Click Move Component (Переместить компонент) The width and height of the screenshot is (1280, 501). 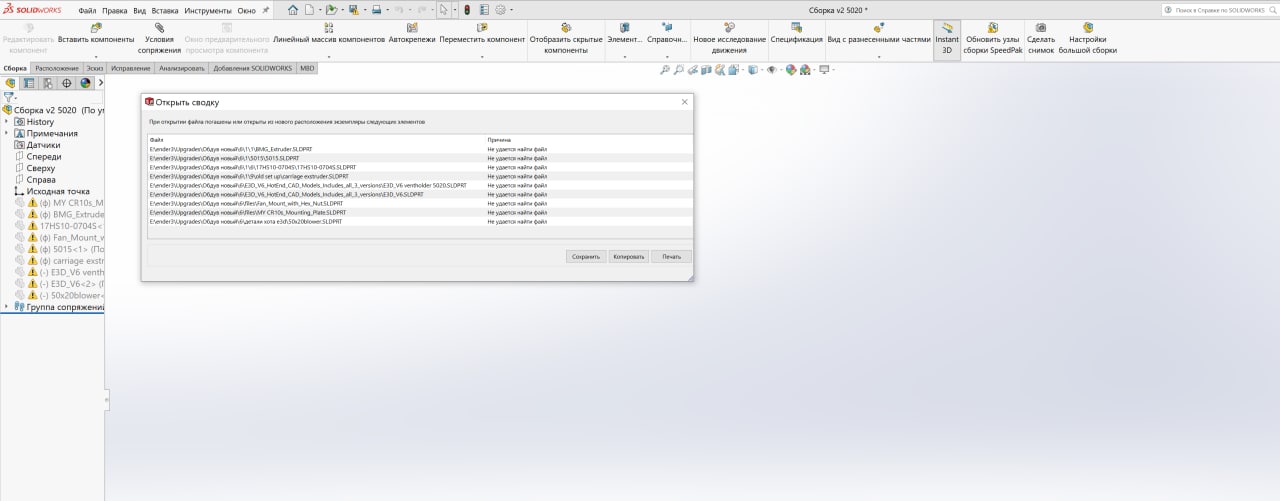click(x=482, y=35)
